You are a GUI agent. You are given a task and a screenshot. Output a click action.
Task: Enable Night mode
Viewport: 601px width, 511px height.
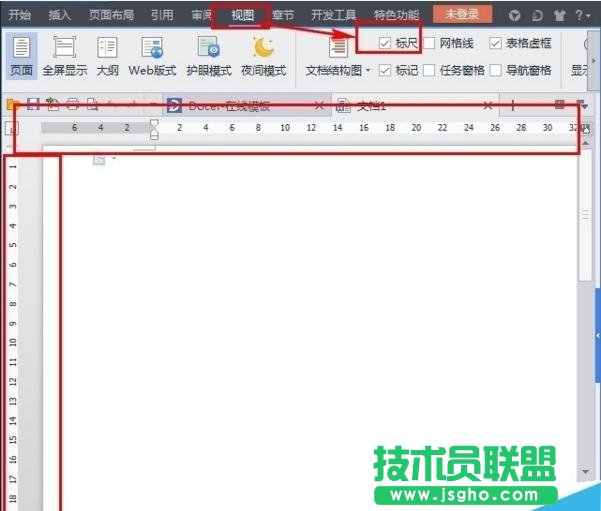point(264,55)
